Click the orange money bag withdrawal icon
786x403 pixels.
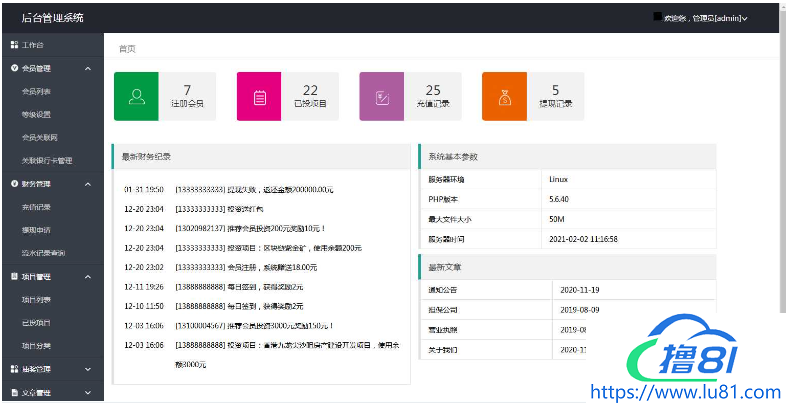[x=505, y=96]
